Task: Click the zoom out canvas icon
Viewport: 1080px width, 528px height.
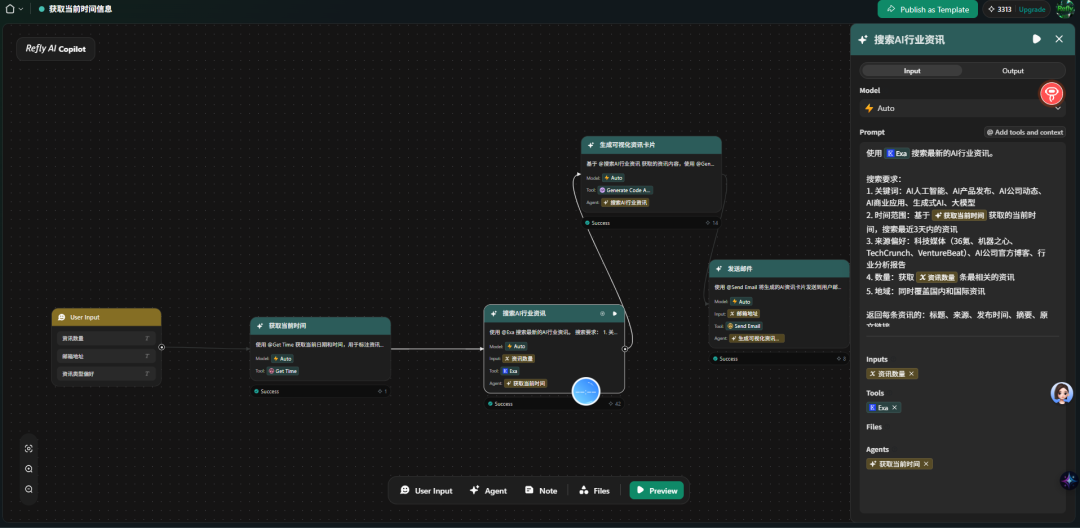Action: [x=29, y=489]
